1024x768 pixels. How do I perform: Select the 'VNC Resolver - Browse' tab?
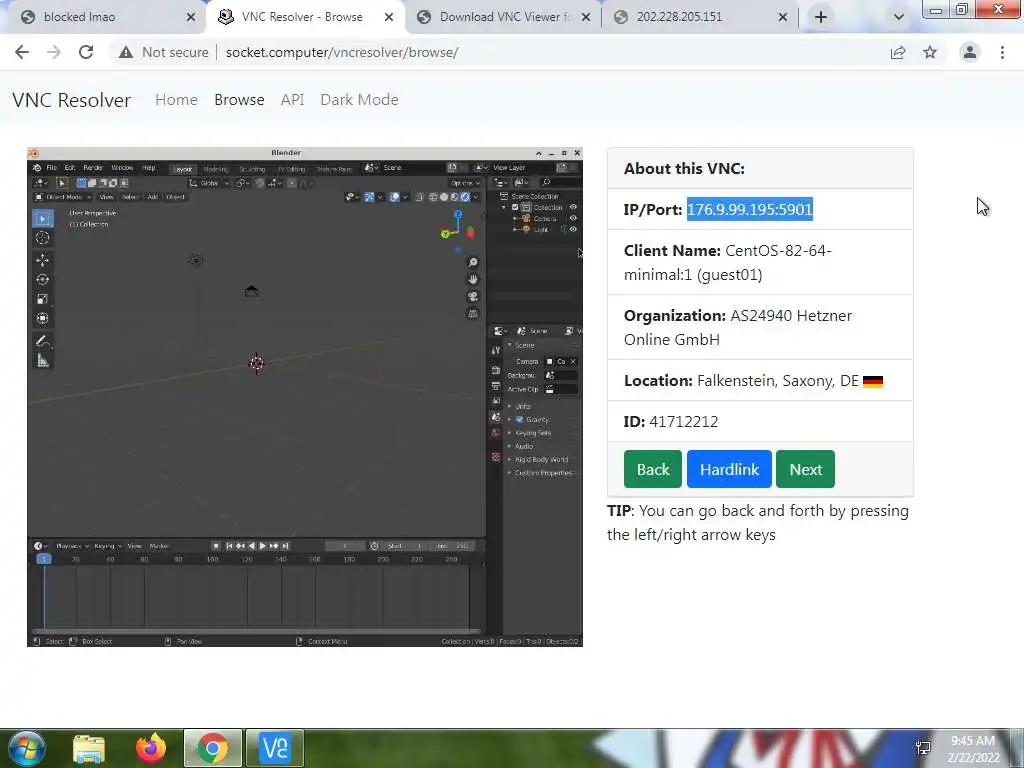(304, 17)
